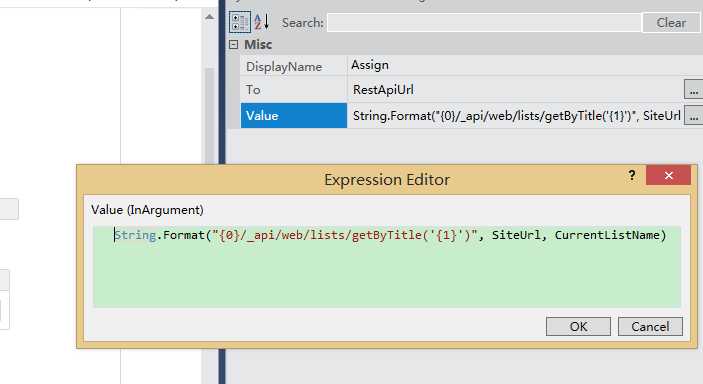Click the Expression Editor title bar

(x=387, y=179)
